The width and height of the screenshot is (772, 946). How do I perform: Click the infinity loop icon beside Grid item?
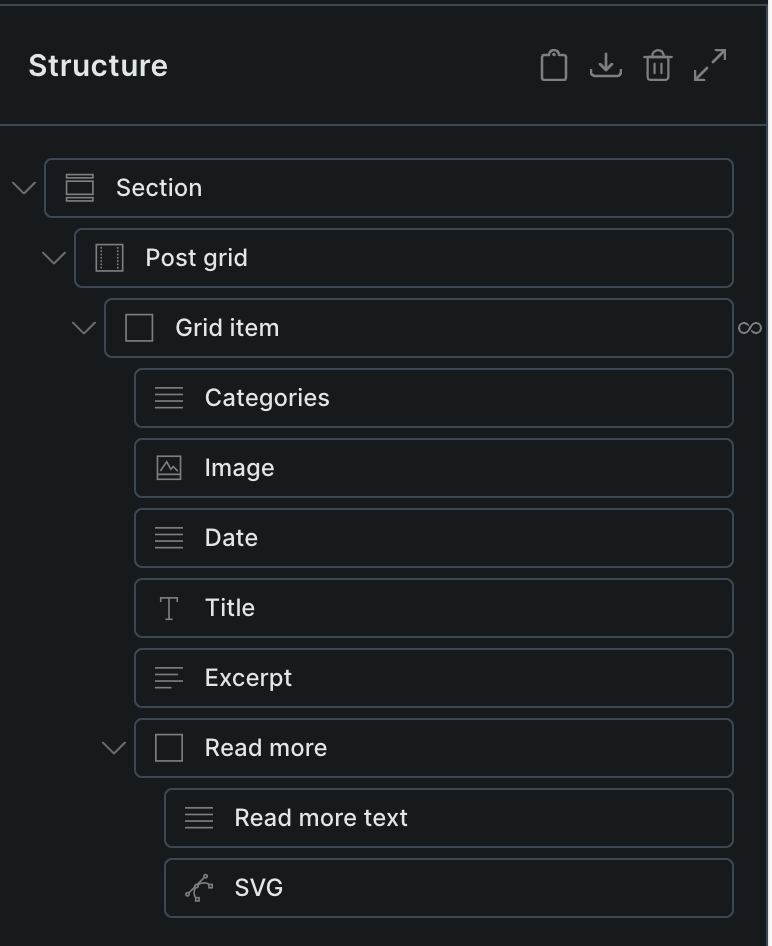749,328
